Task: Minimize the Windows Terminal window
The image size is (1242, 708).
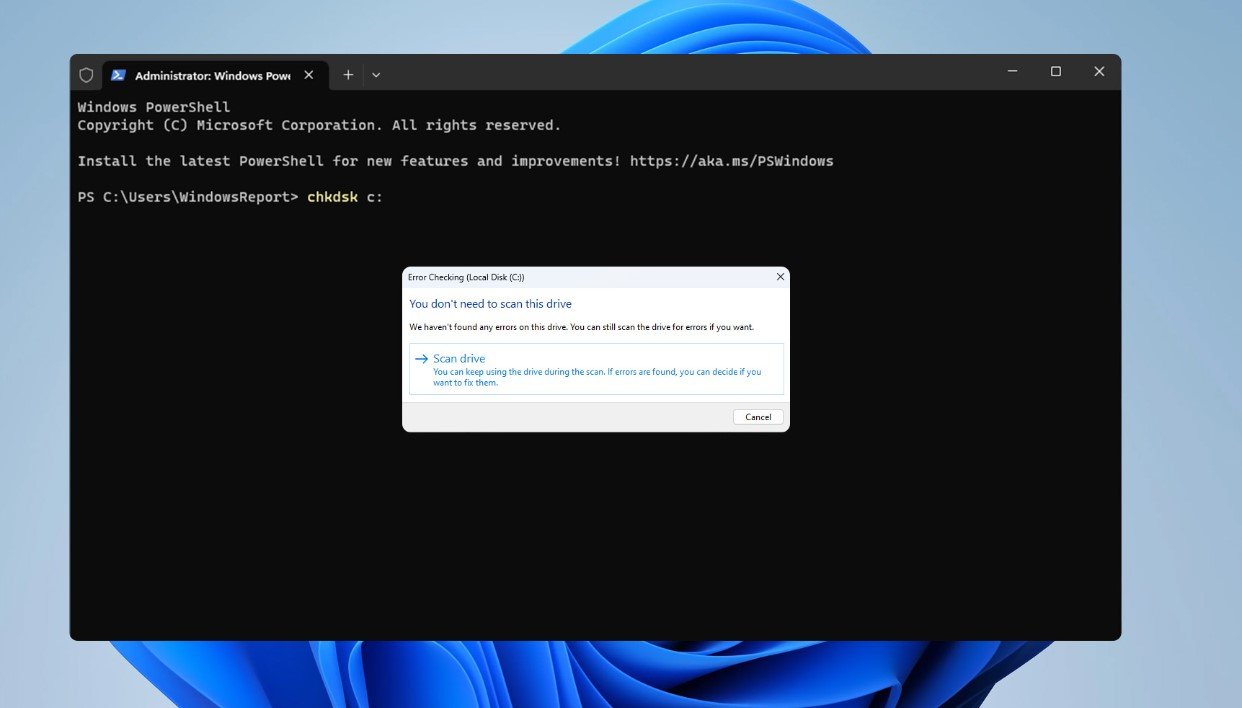Action: tap(1012, 72)
